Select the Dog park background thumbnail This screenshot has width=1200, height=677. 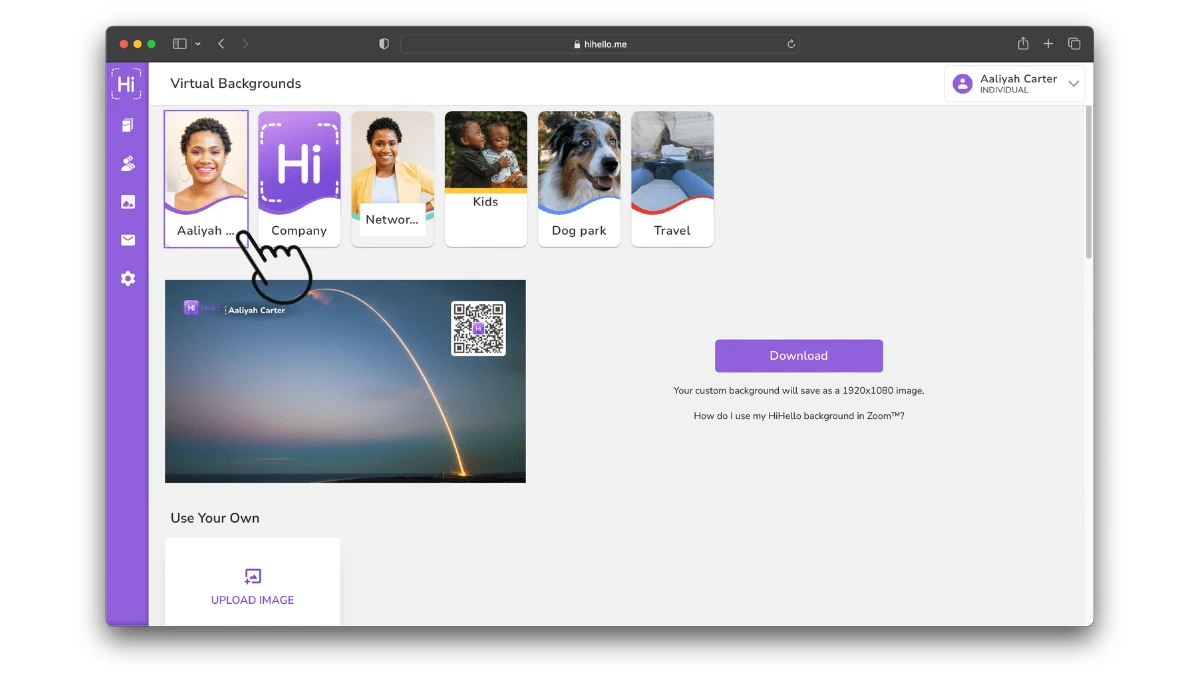[578, 178]
